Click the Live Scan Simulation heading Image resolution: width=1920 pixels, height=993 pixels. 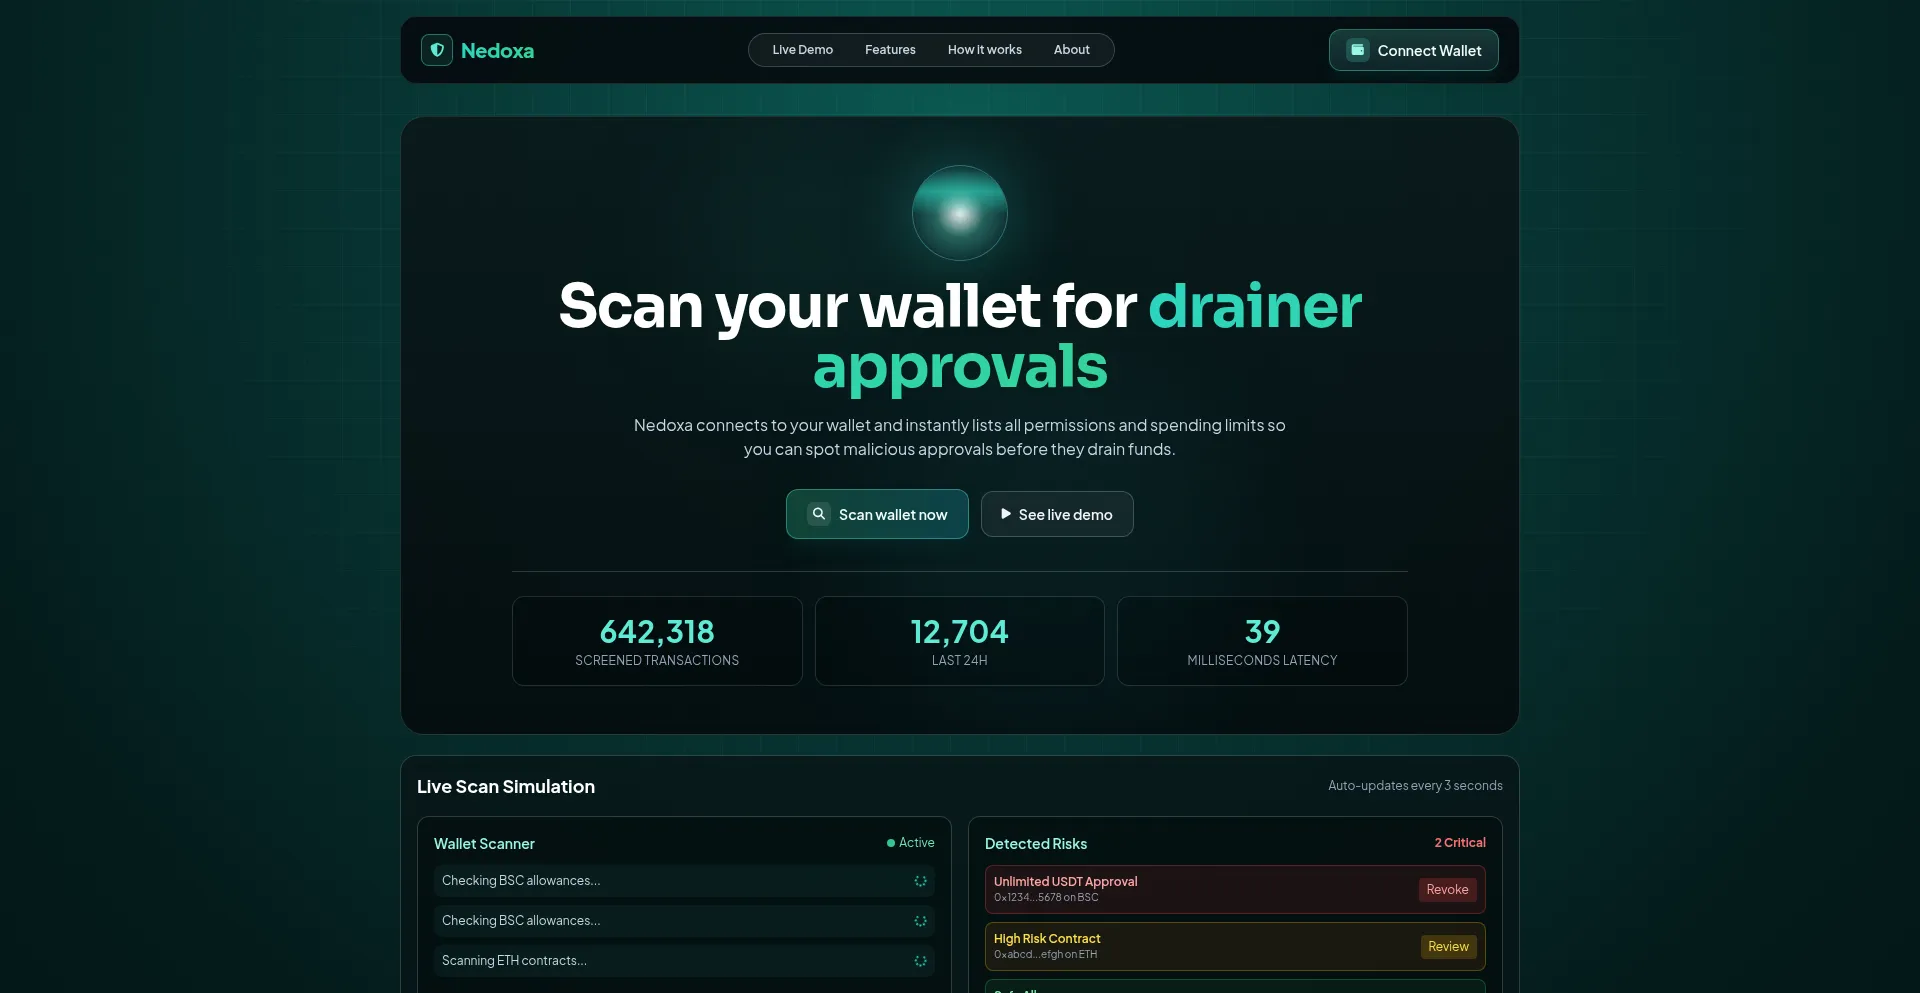(506, 787)
